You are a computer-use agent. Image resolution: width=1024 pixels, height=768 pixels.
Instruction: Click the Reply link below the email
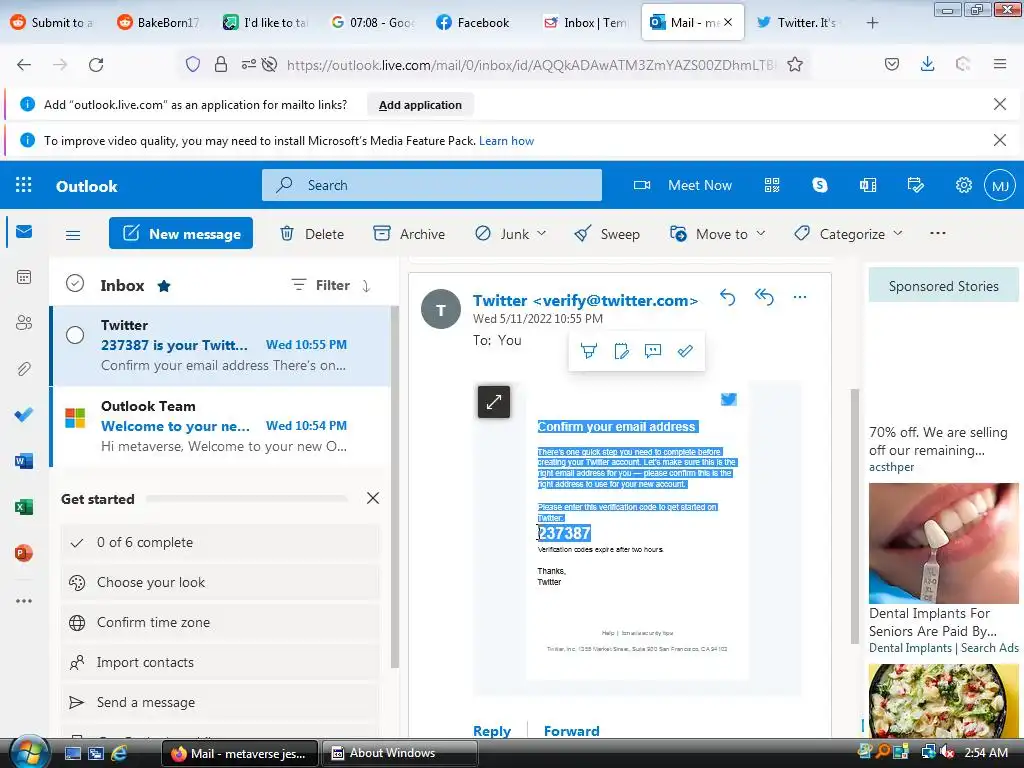click(x=492, y=731)
